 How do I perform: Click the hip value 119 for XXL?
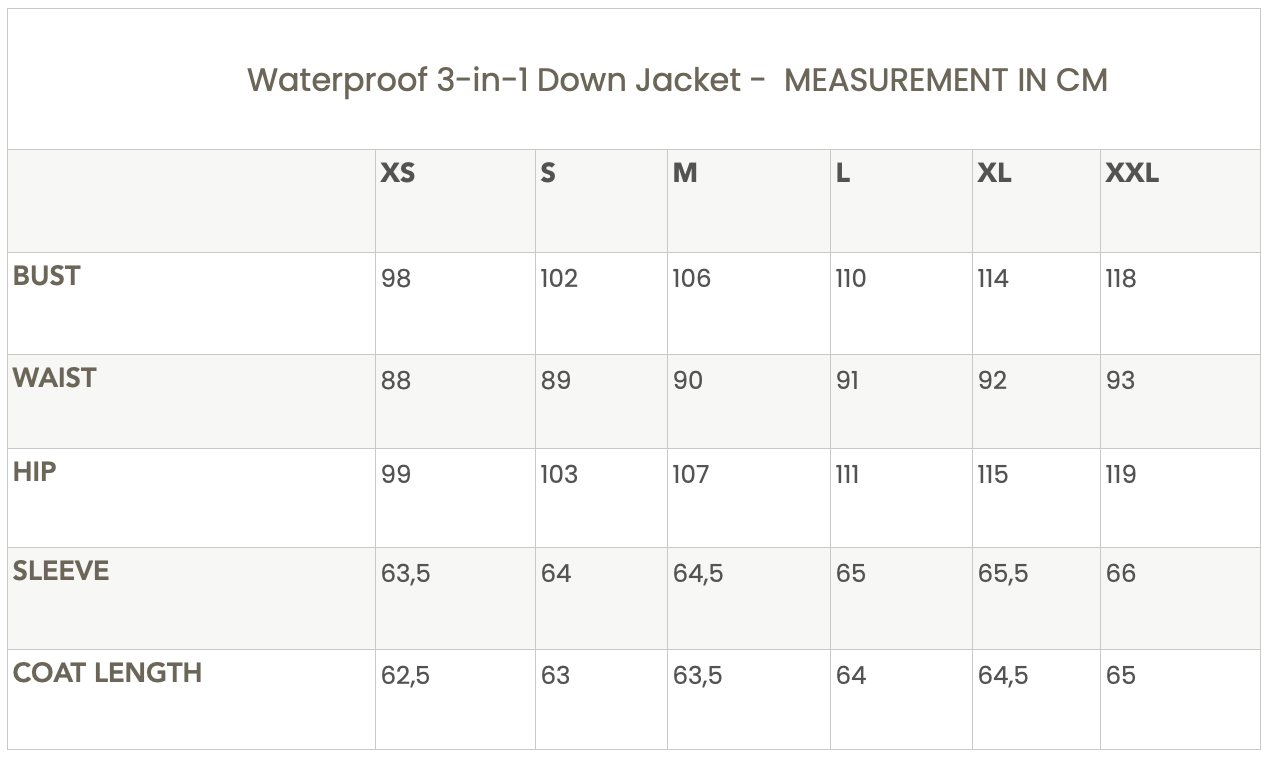coord(1121,475)
